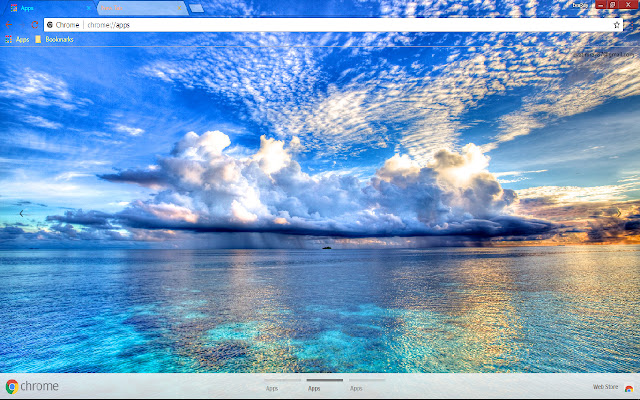The image size is (640, 400).
Task: Close the New Tab browser tab
Action: (x=179, y=8)
